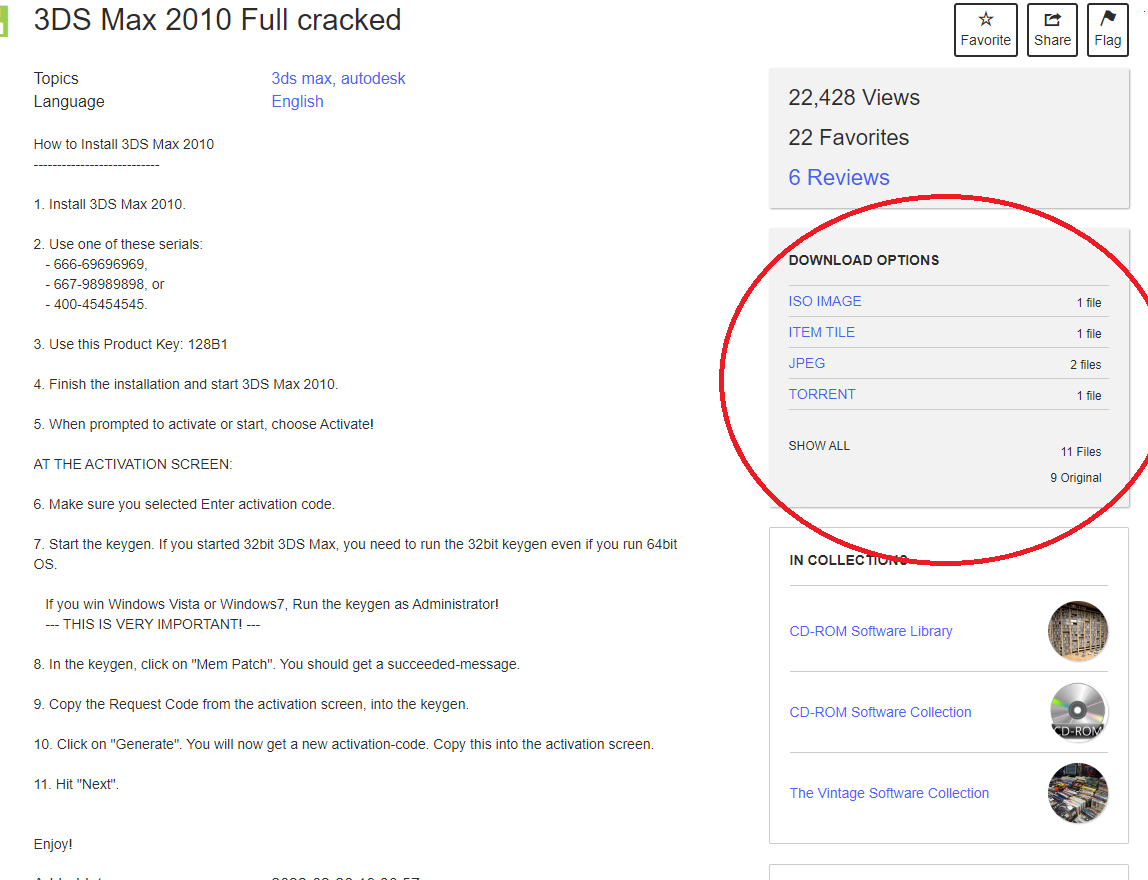Click the English language link
Screen dimensions: 1148x880
pos(297,101)
